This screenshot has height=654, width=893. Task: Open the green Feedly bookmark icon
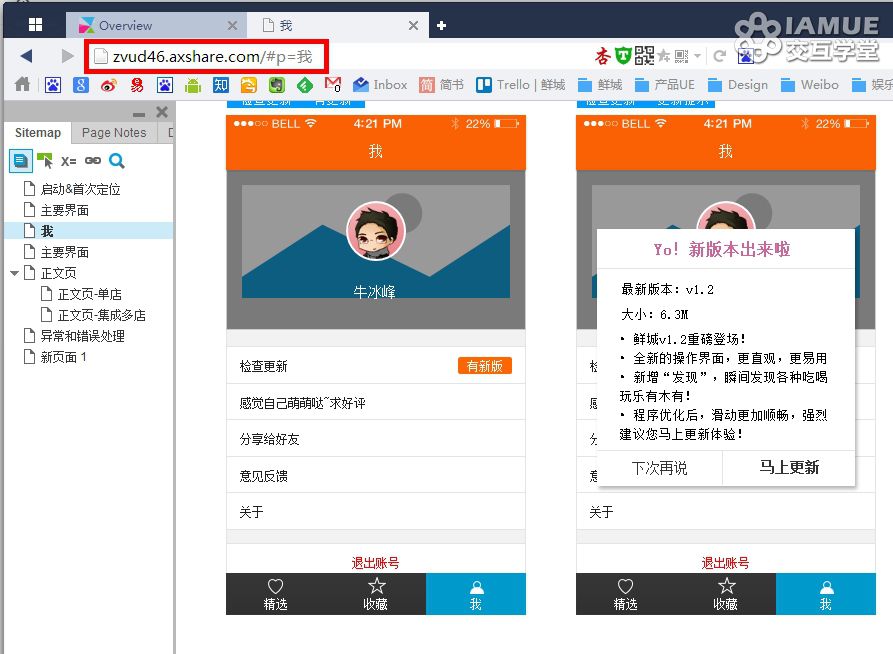click(305, 85)
